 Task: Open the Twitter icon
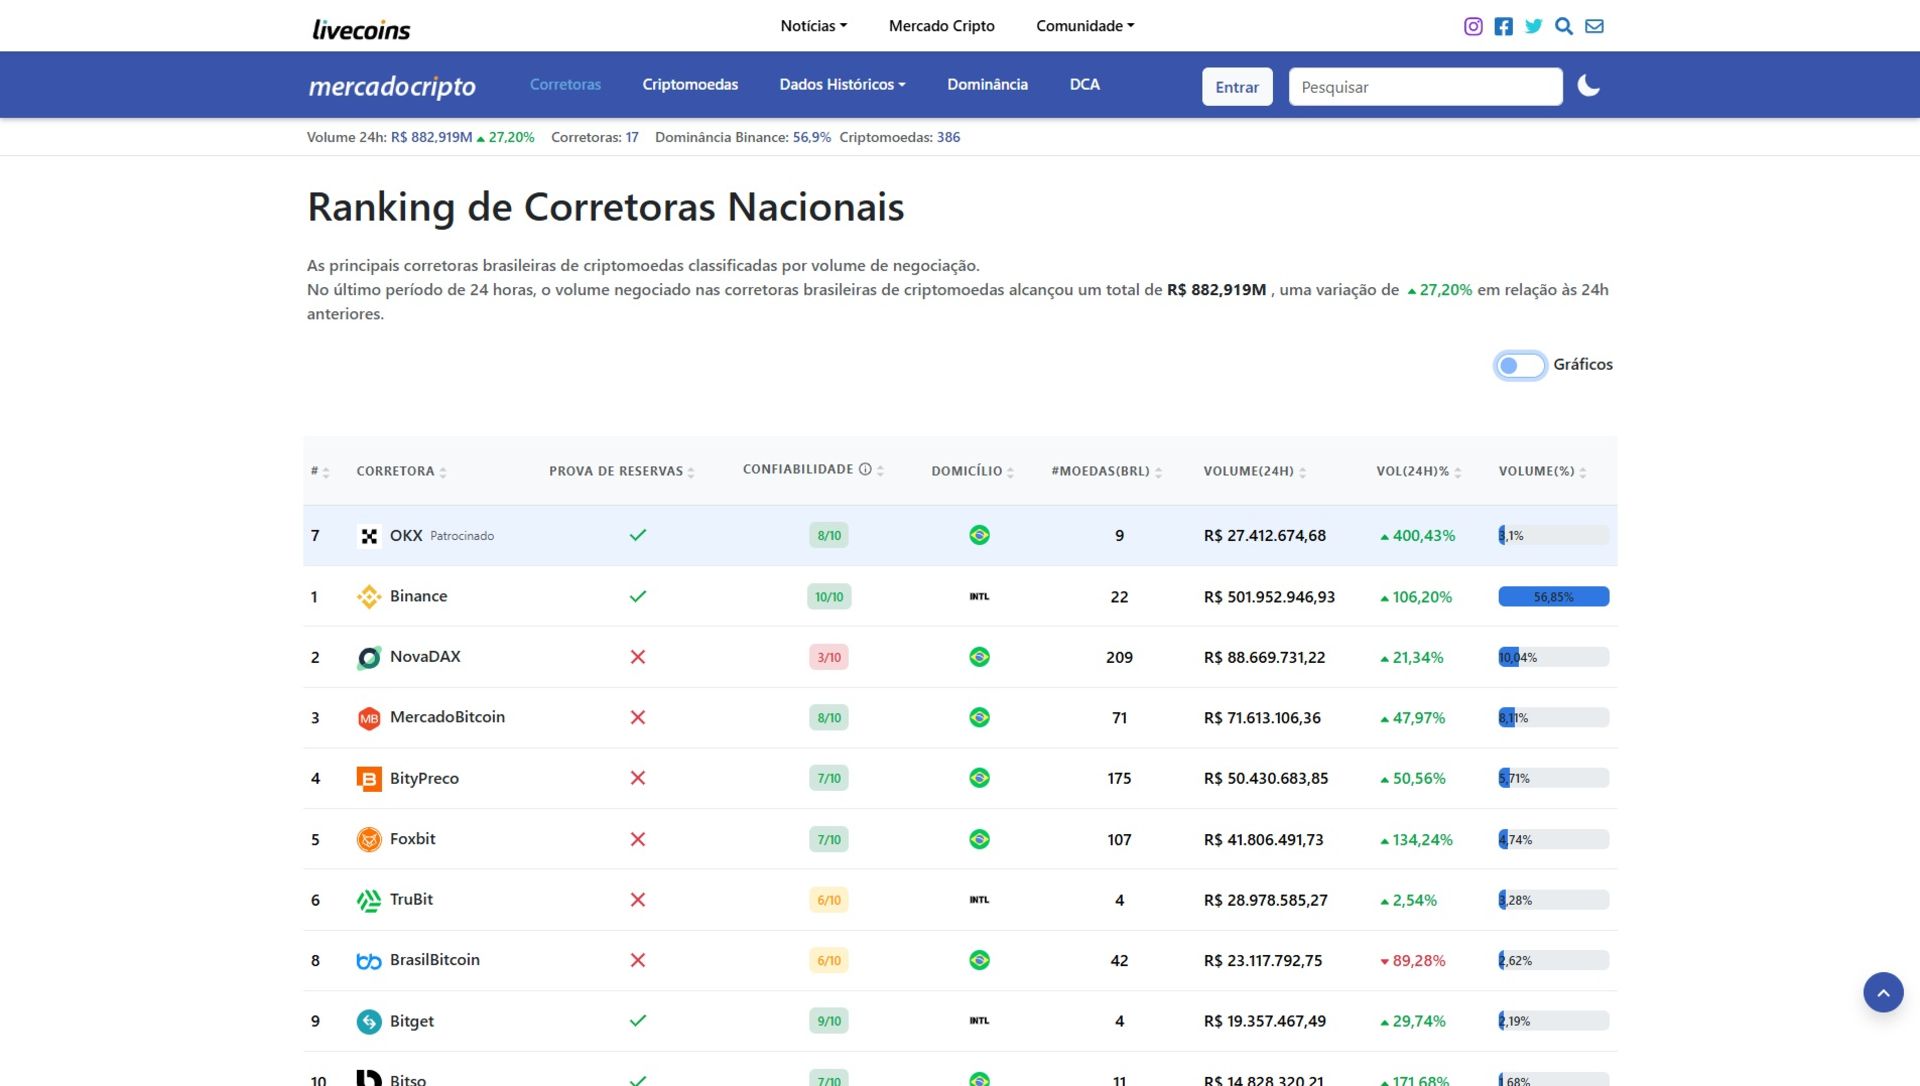1533,26
